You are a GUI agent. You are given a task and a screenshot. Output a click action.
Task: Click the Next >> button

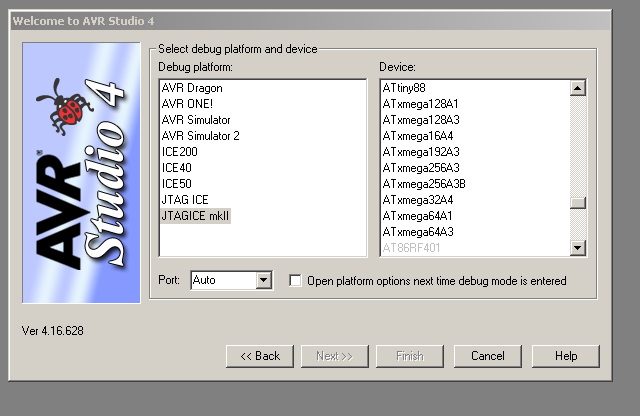pos(335,356)
